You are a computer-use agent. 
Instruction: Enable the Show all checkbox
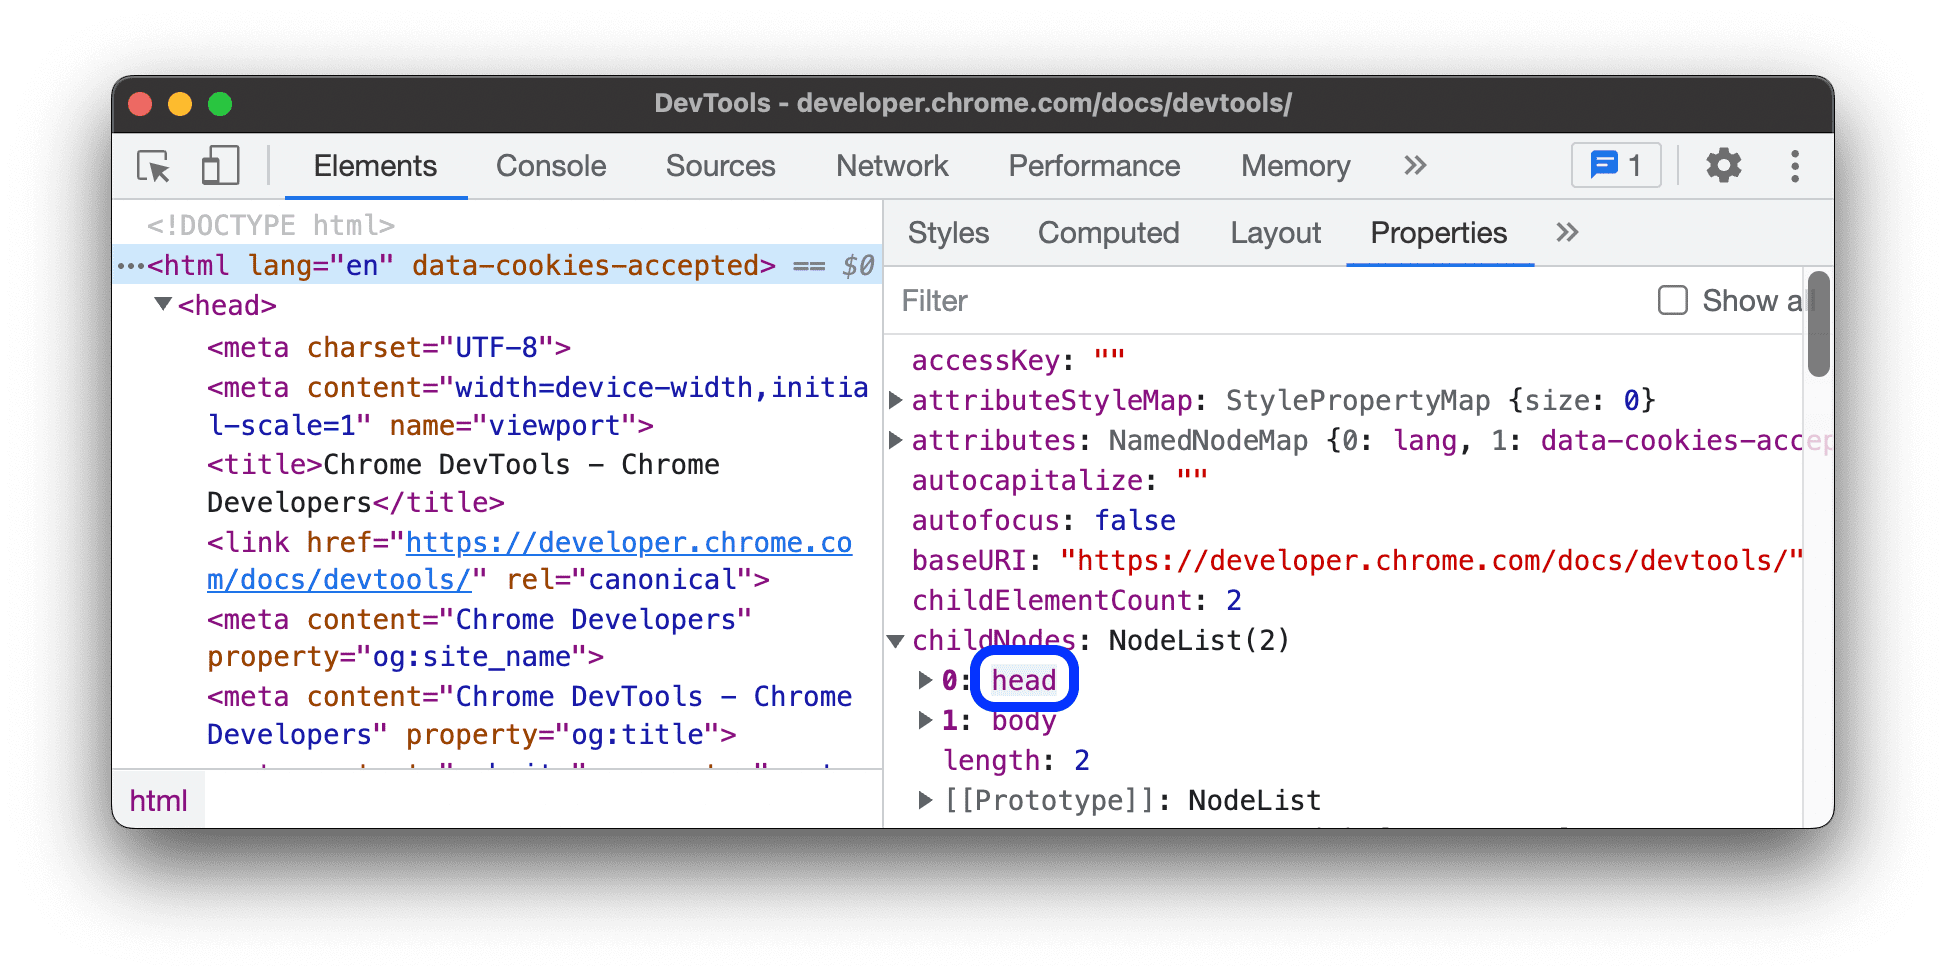(1672, 300)
